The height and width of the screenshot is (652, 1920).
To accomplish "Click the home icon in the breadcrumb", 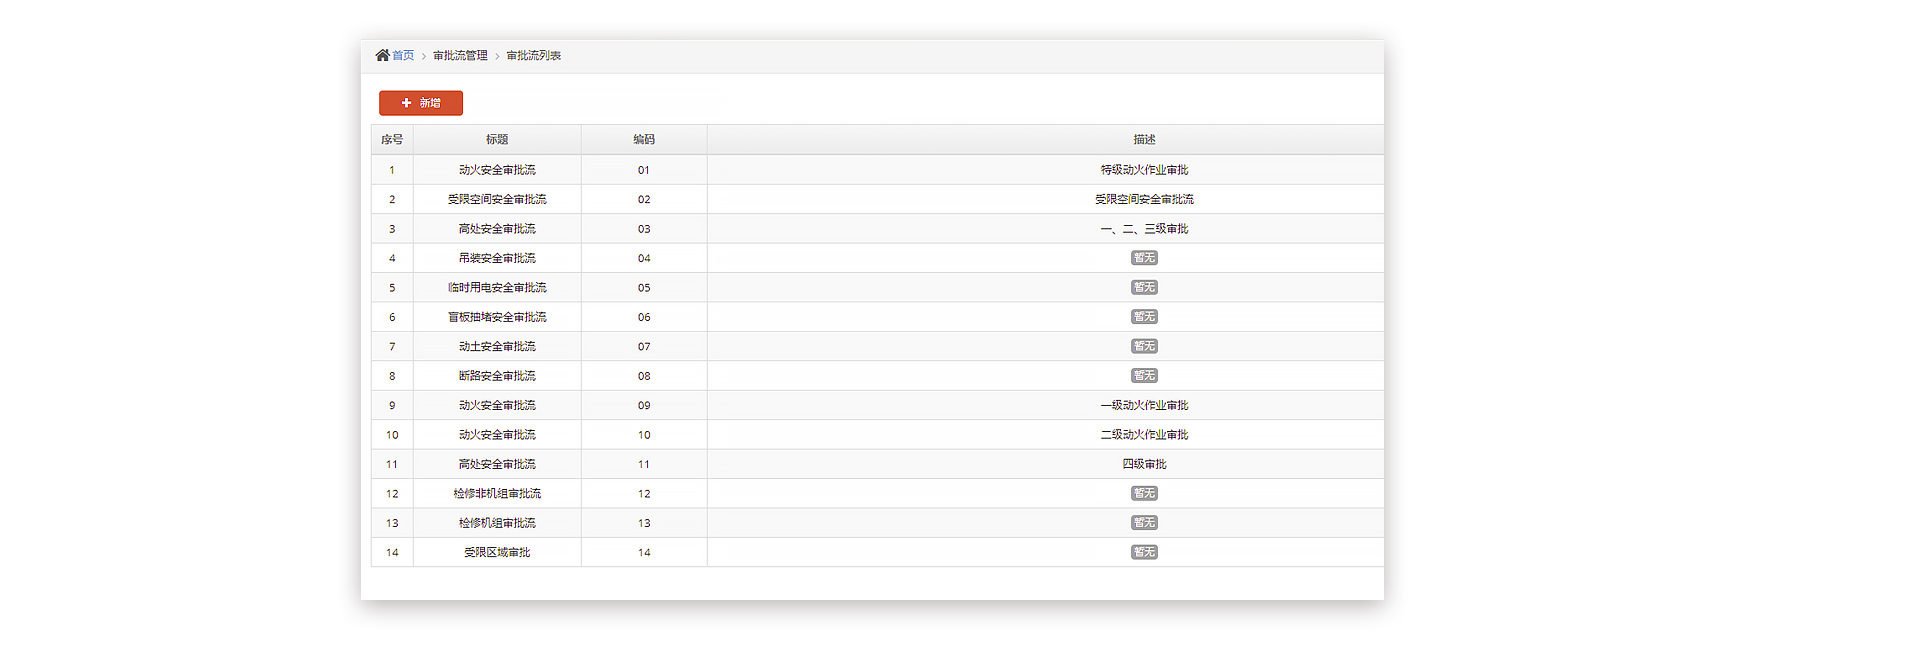I will 382,56.
